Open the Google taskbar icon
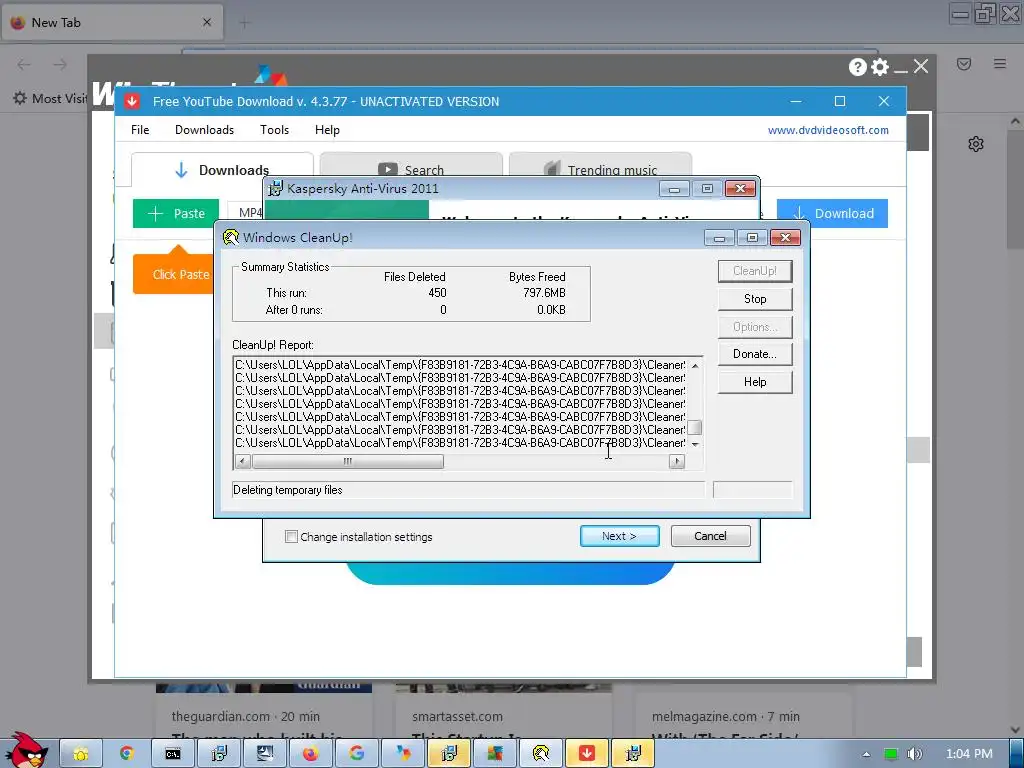 pos(356,754)
